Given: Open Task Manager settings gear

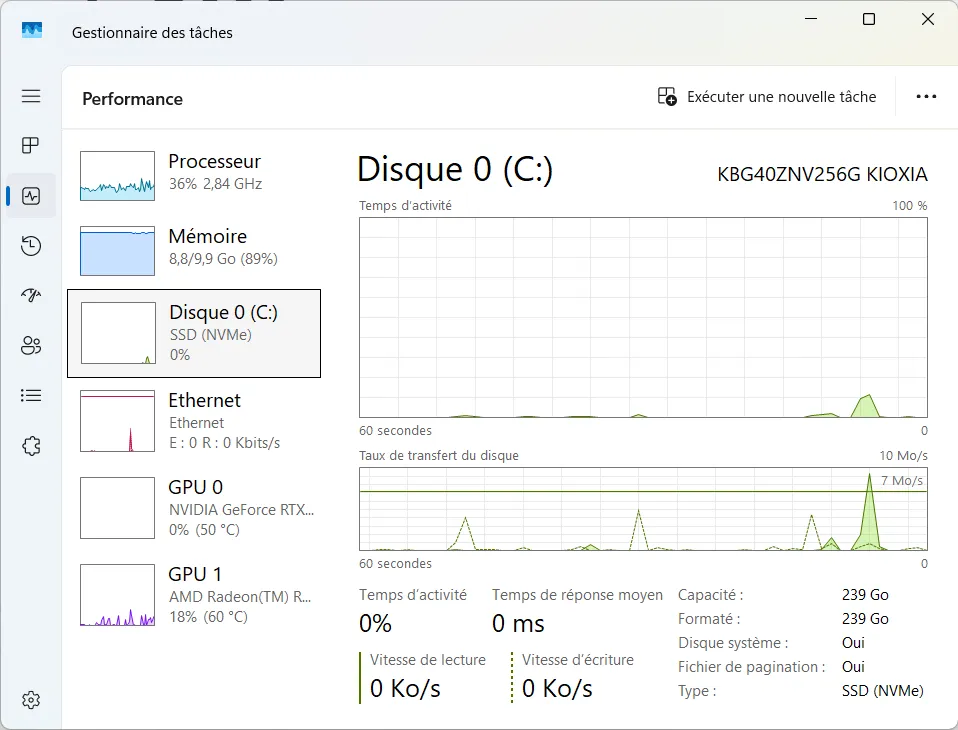Looking at the screenshot, I should (x=31, y=699).
